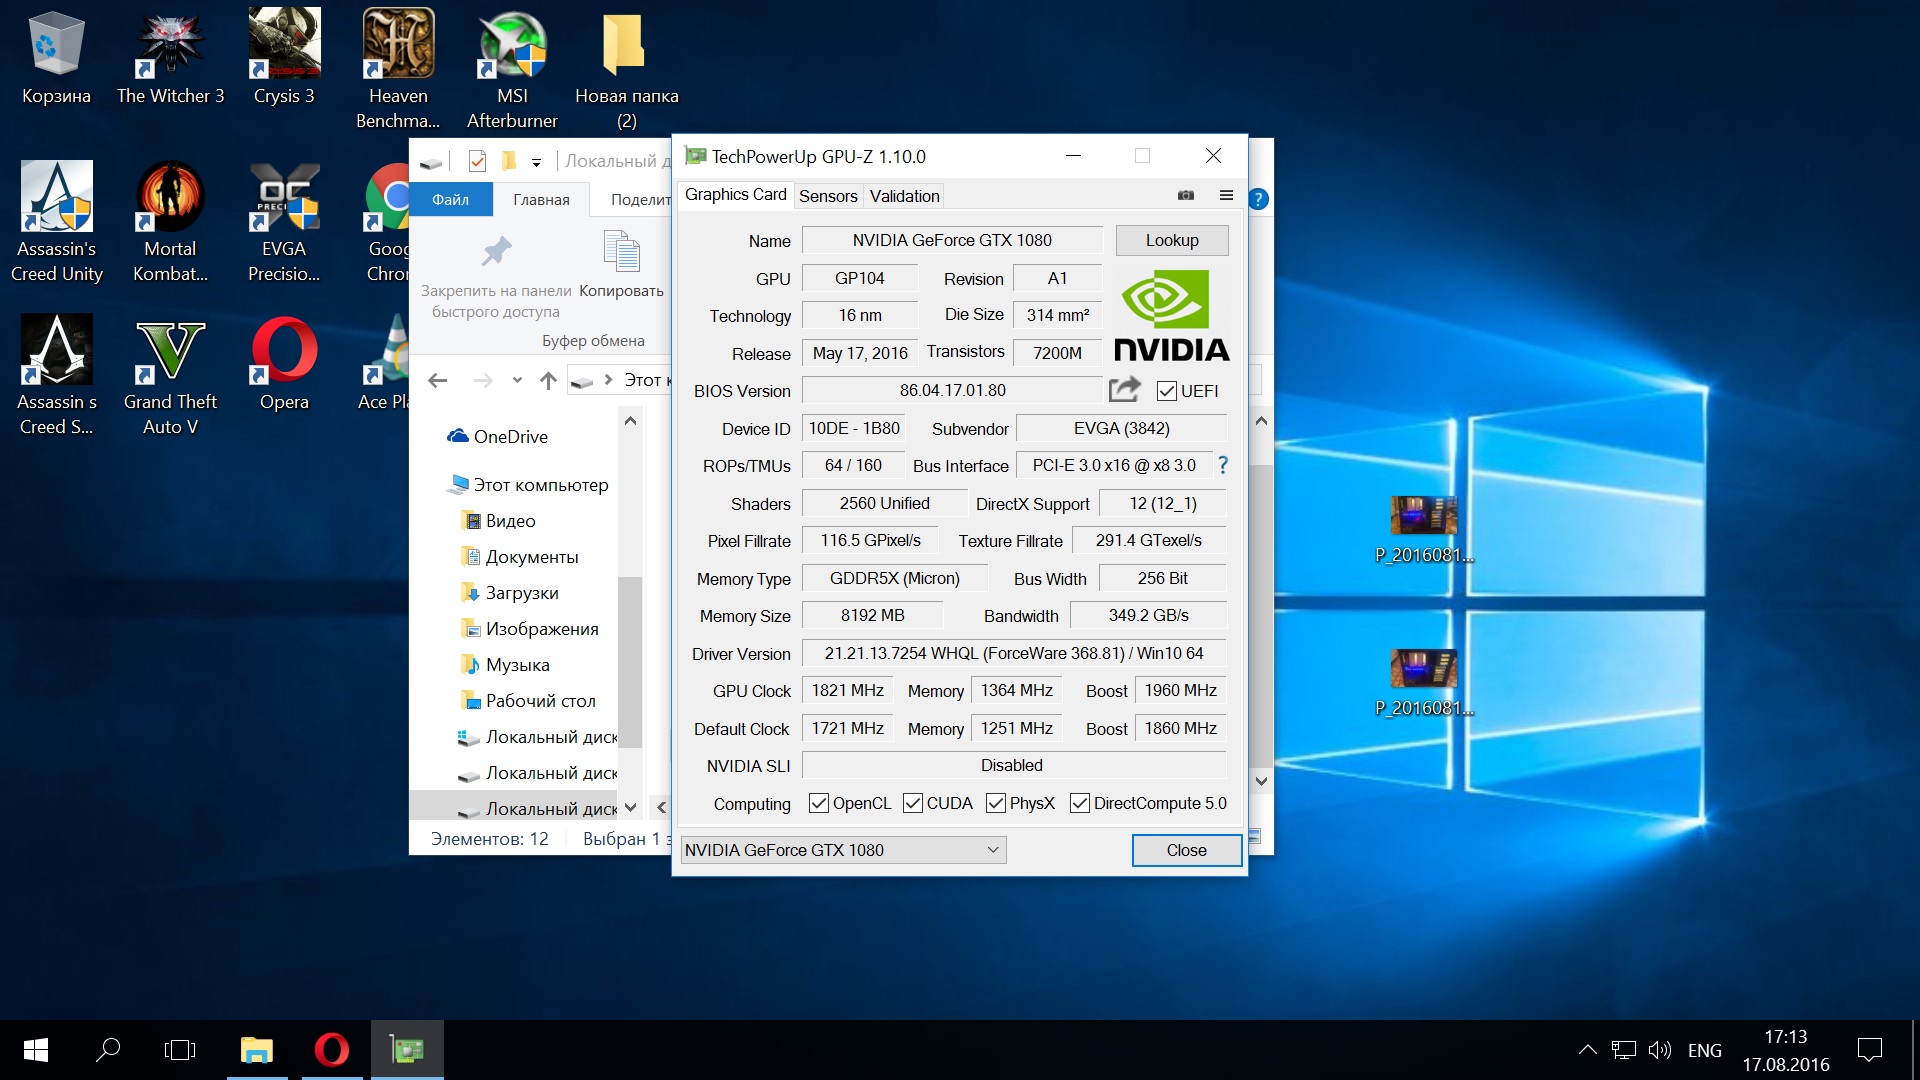Open Explorer help question mark button
The image size is (1920, 1080).
[1259, 199]
